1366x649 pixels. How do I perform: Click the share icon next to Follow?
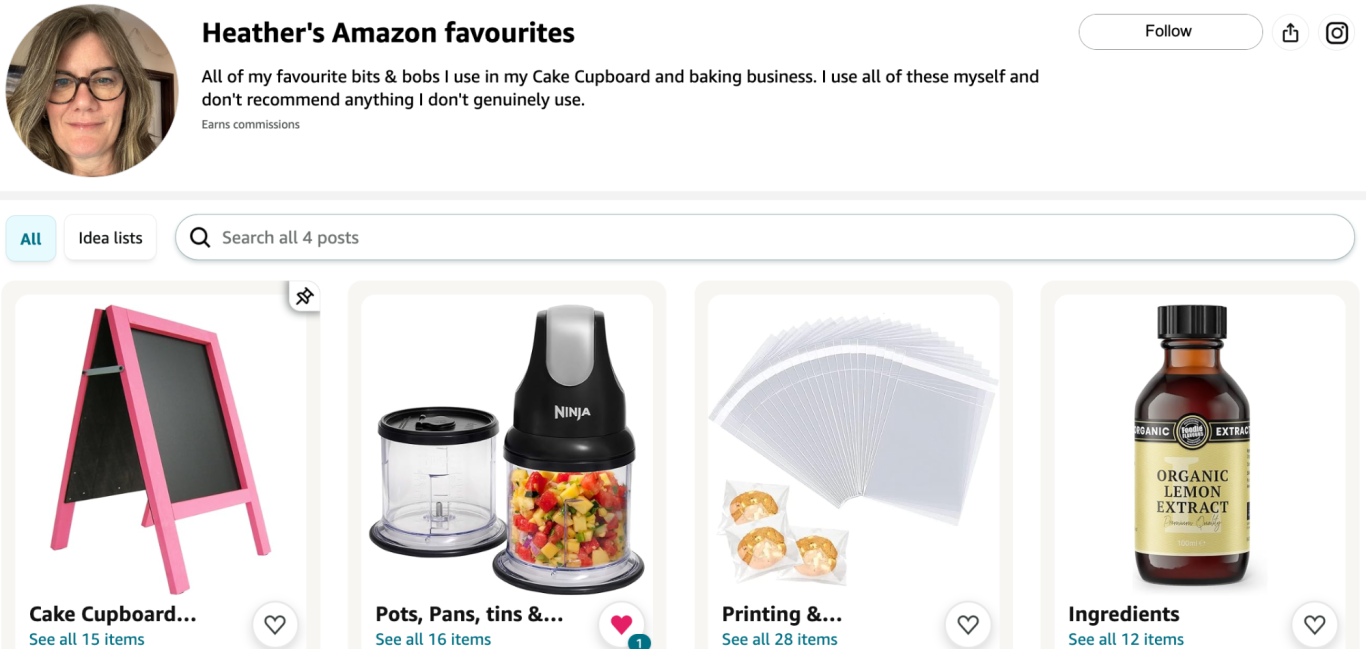(x=1290, y=33)
